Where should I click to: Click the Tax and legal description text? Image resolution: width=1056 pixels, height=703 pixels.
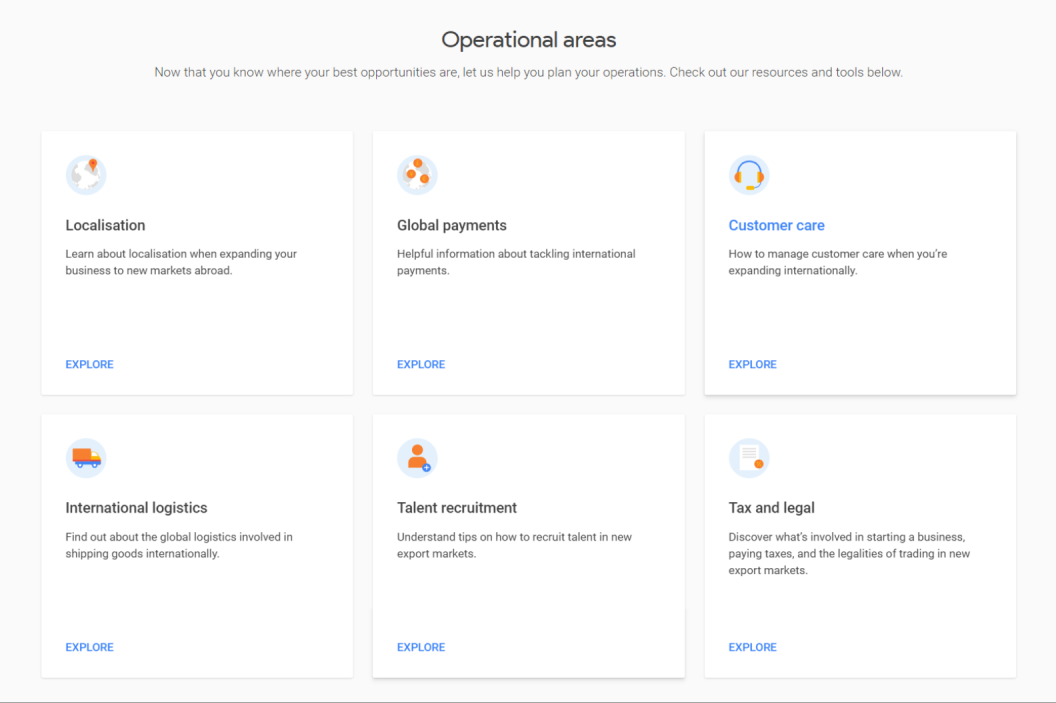849,553
